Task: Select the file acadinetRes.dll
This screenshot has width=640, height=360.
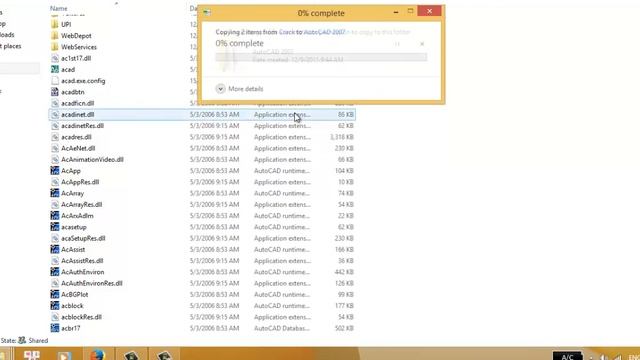Action: tap(82, 126)
